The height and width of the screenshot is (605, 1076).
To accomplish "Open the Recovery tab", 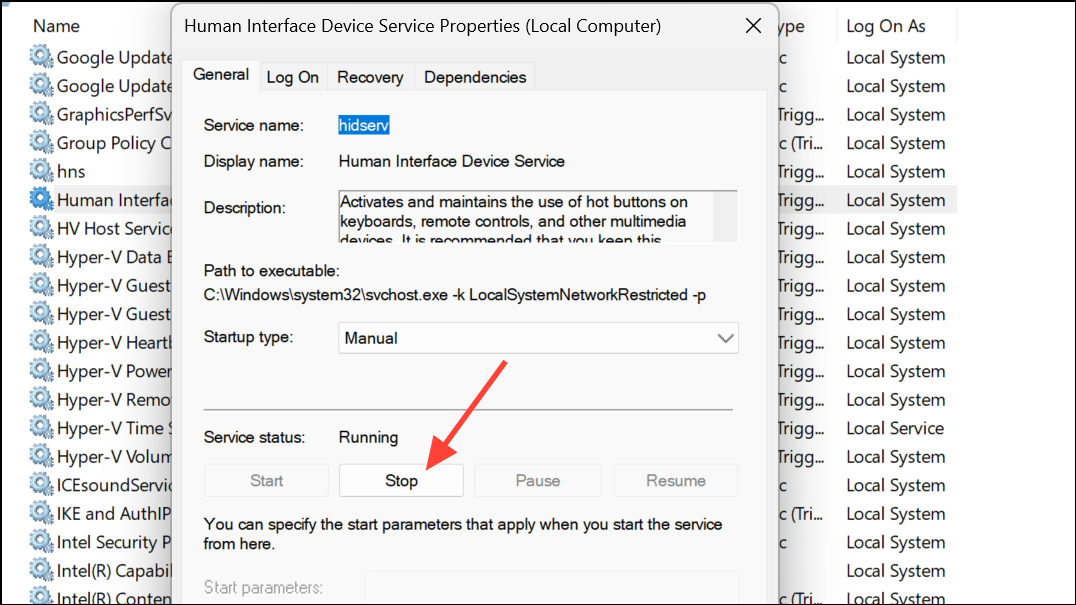I will (370, 77).
